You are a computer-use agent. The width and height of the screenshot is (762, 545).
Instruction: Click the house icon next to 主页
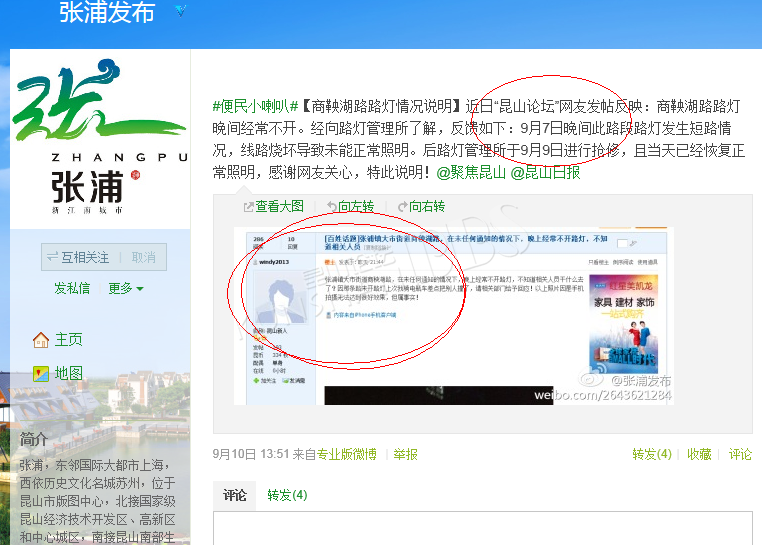pyautogui.click(x=41, y=340)
